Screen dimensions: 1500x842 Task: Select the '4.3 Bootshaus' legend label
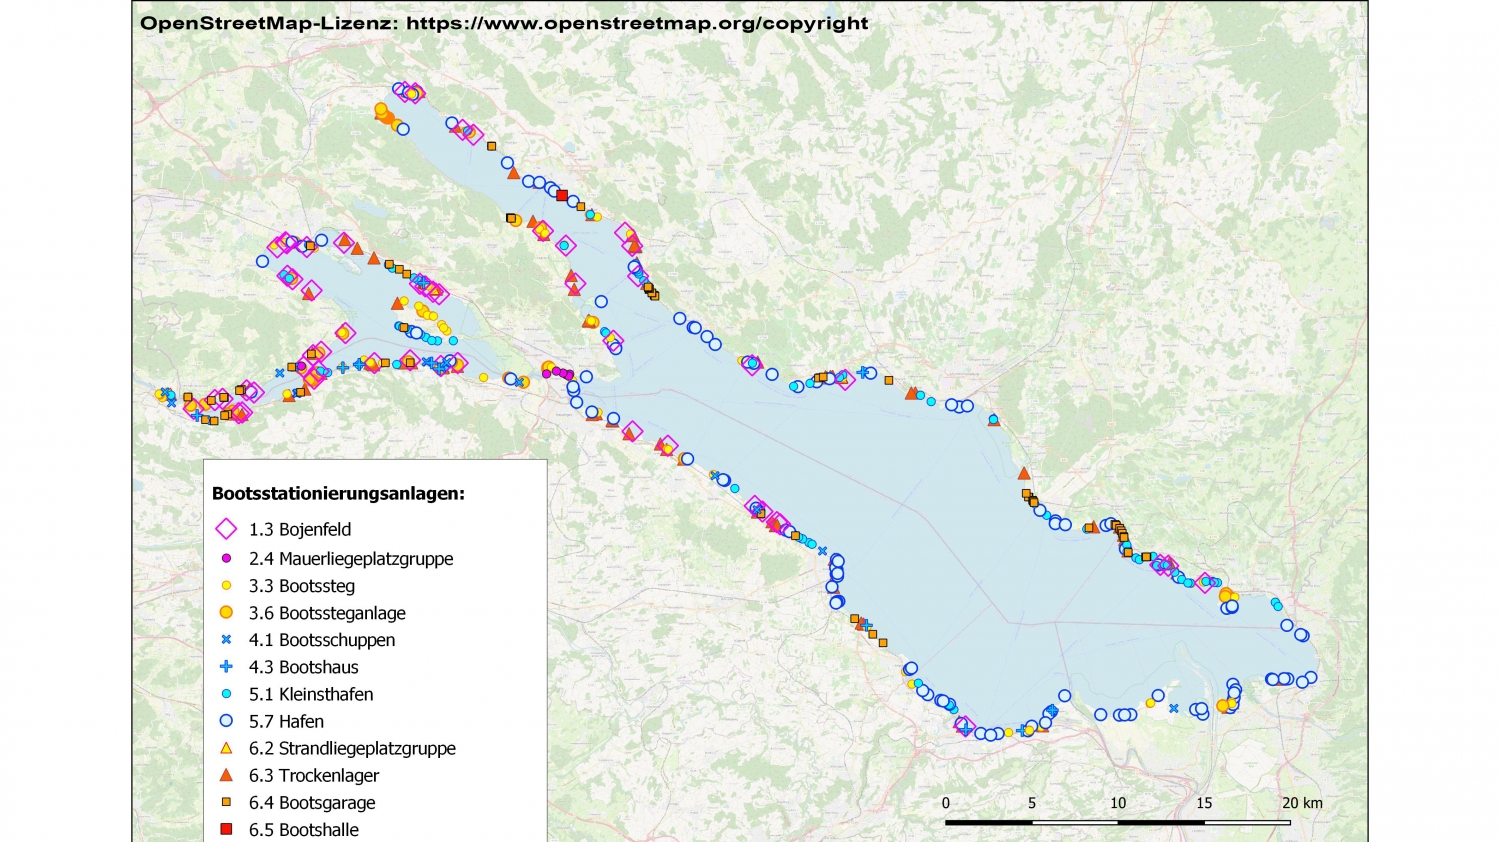coord(304,667)
